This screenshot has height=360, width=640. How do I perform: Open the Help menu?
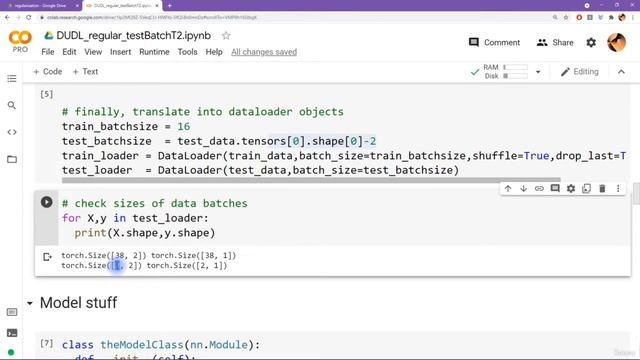coord(214,52)
